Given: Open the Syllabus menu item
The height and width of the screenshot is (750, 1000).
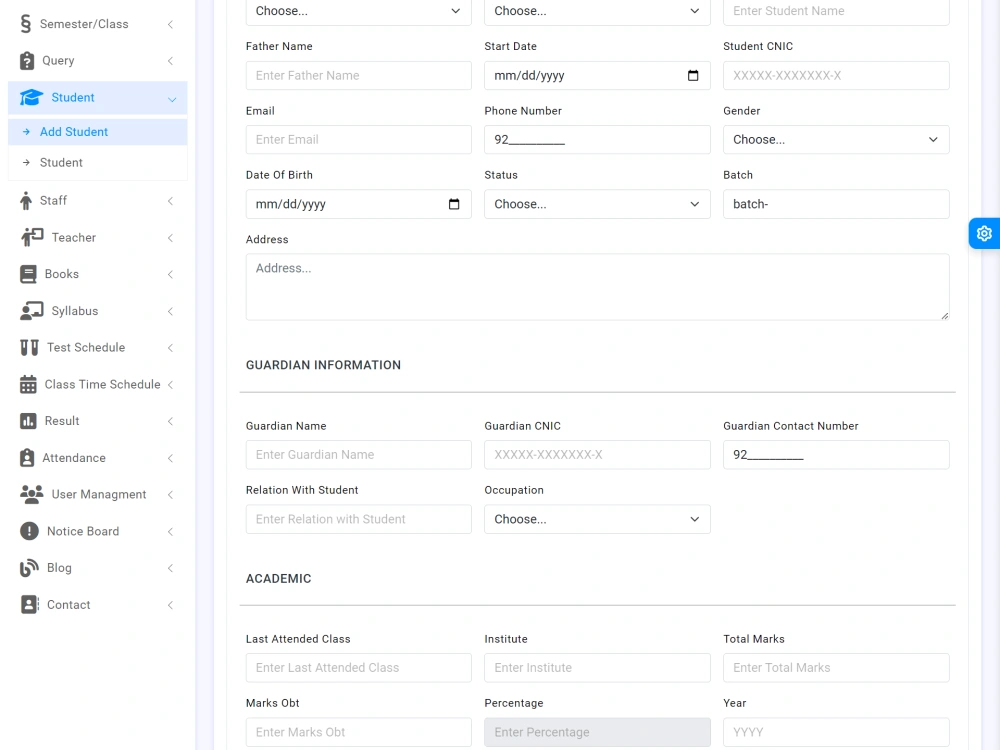Looking at the screenshot, I should pyautogui.click(x=98, y=311).
